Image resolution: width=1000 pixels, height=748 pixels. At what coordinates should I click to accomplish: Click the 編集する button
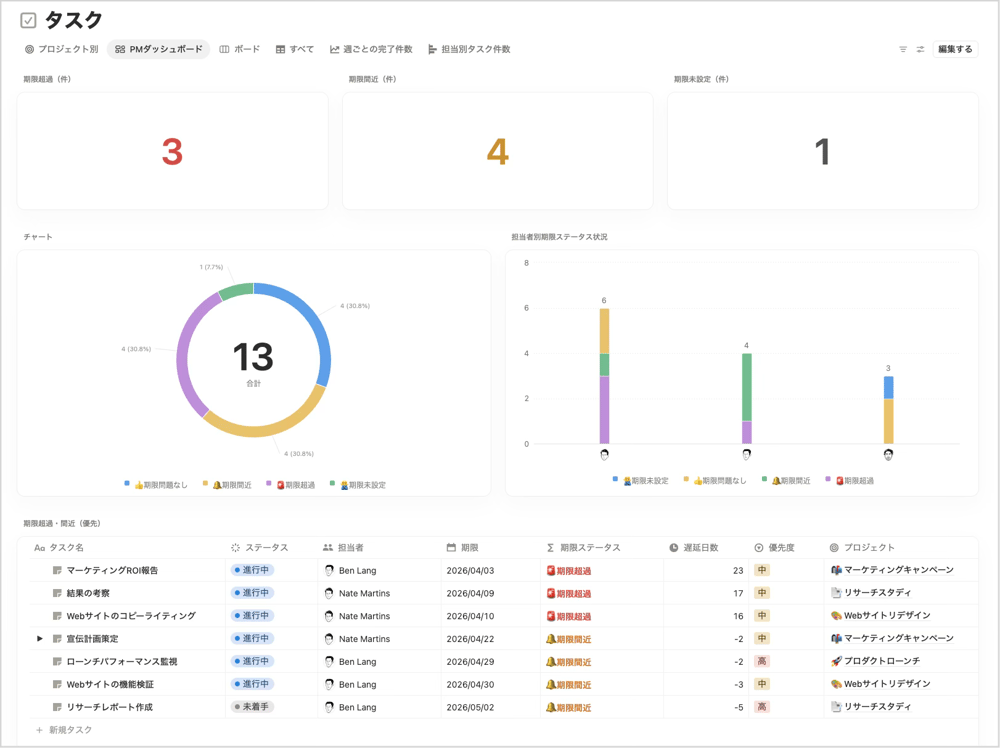(955, 48)
